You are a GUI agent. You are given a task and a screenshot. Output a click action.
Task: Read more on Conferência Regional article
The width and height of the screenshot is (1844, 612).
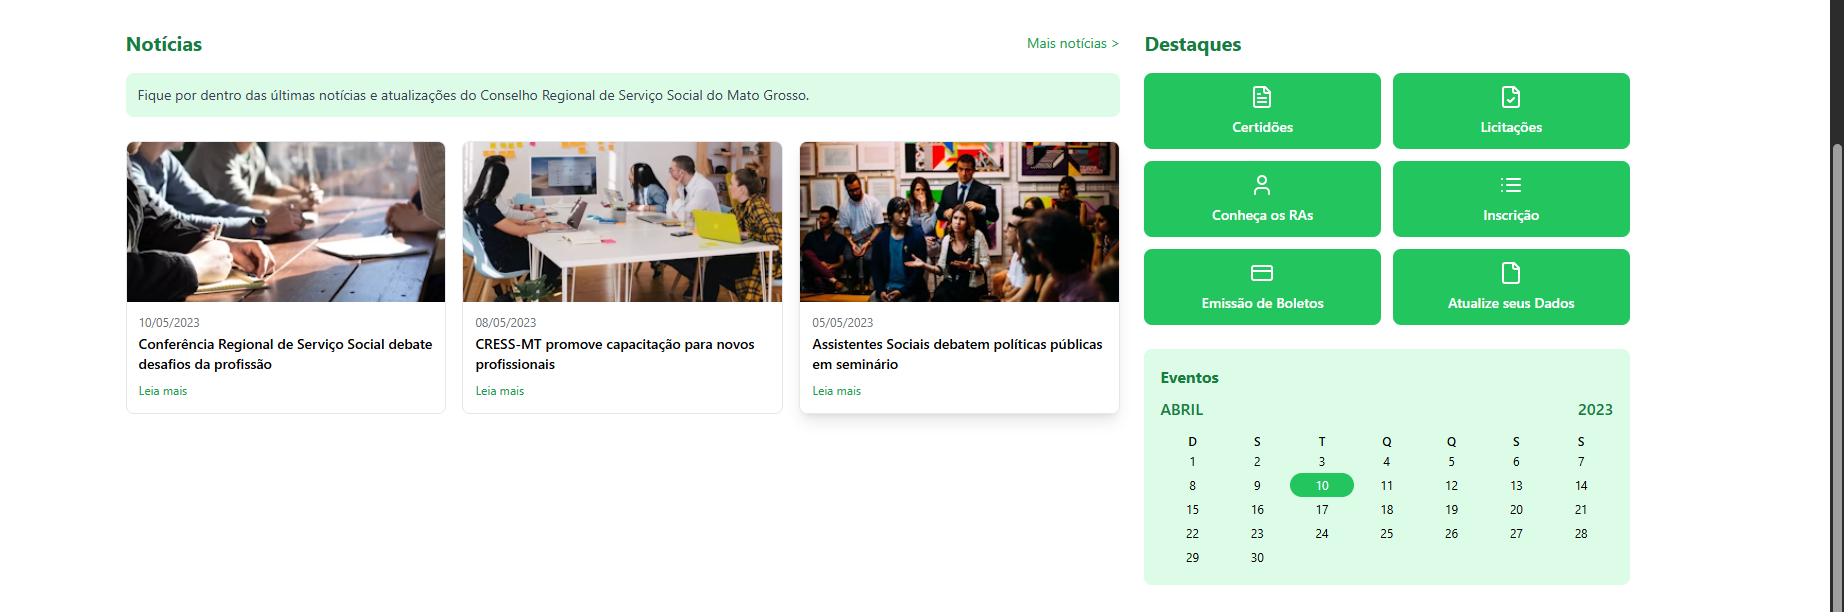click(x=163, y=391)
